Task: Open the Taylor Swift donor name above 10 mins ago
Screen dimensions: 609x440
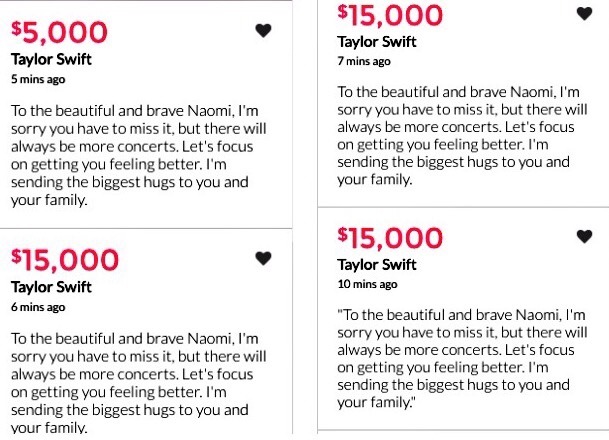Action: [378, 265]
